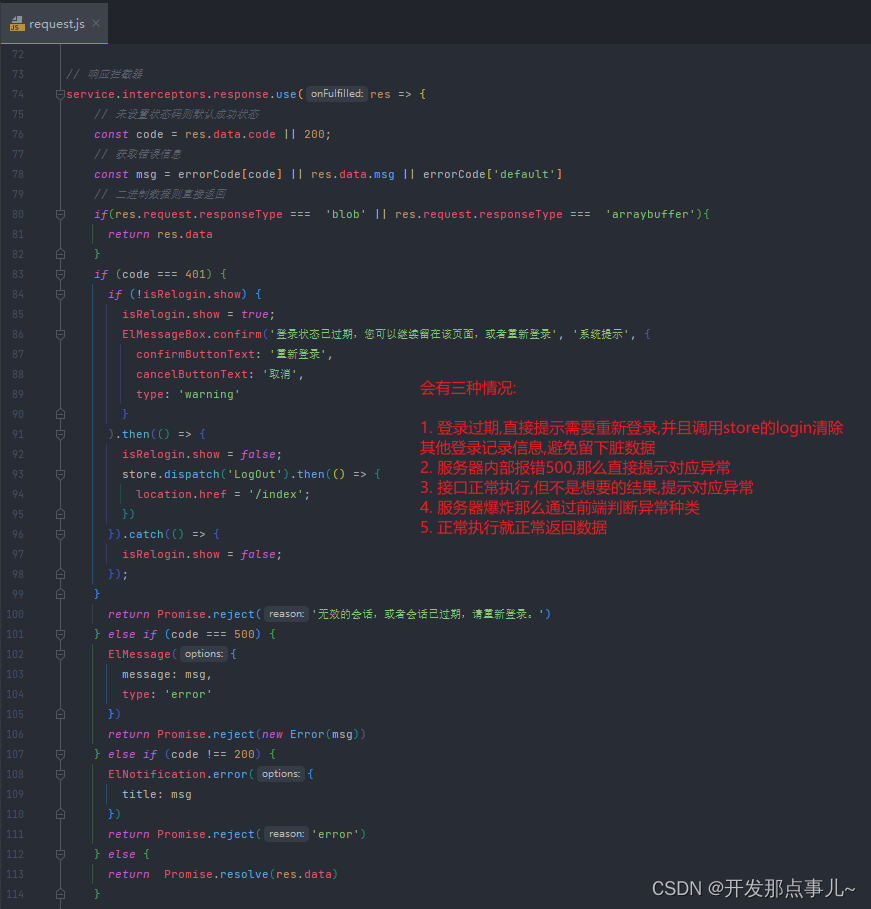Click 'ElMessageBox.confirm' on line 86
This screenshot has width=871, height=909.
192,334
